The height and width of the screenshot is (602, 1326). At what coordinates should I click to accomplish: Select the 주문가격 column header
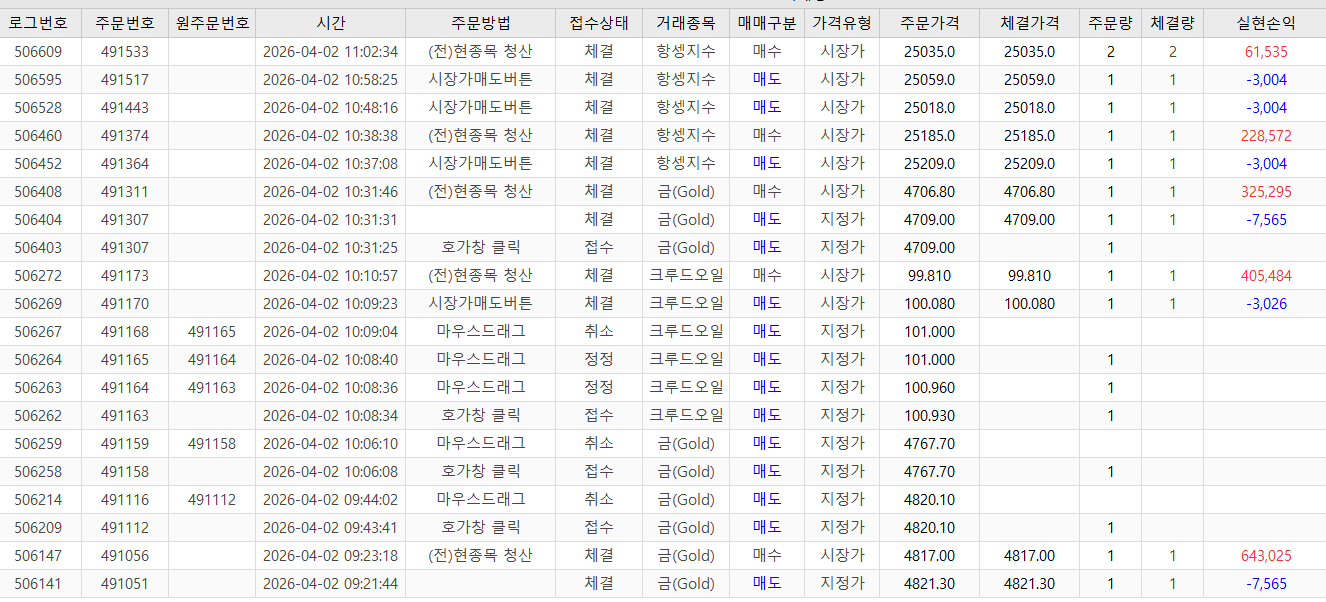point(929,23)
